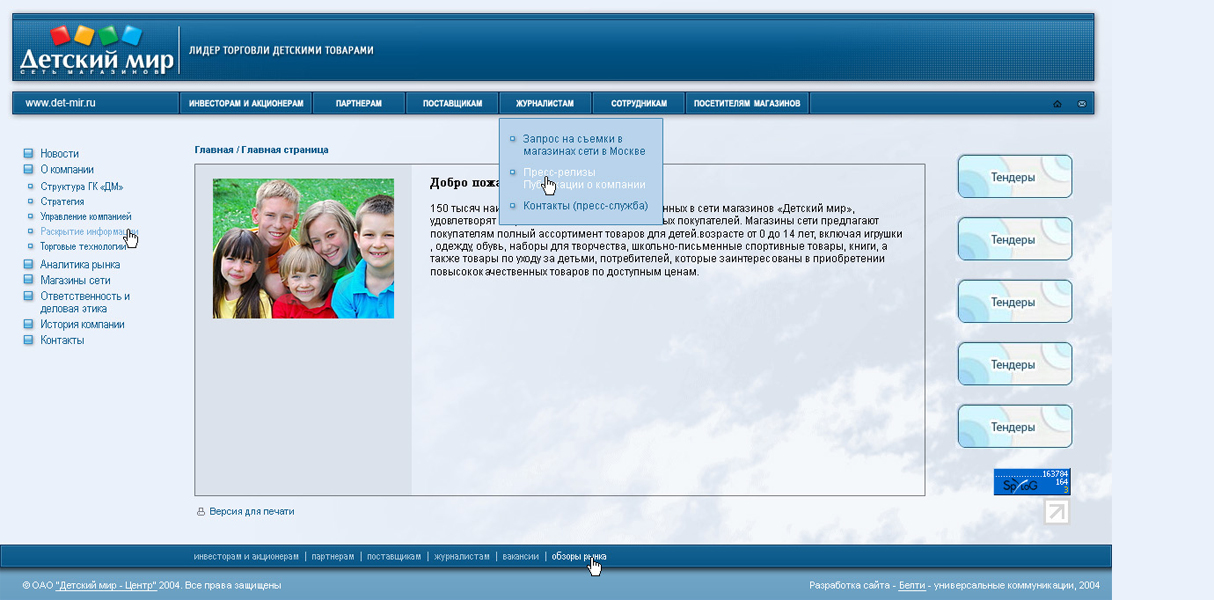Click footer link инвесторам и акционерам

(x=247, y=557)
